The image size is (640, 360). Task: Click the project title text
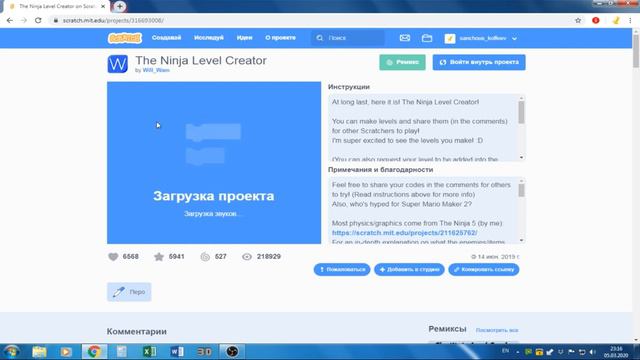pos(201,60)
